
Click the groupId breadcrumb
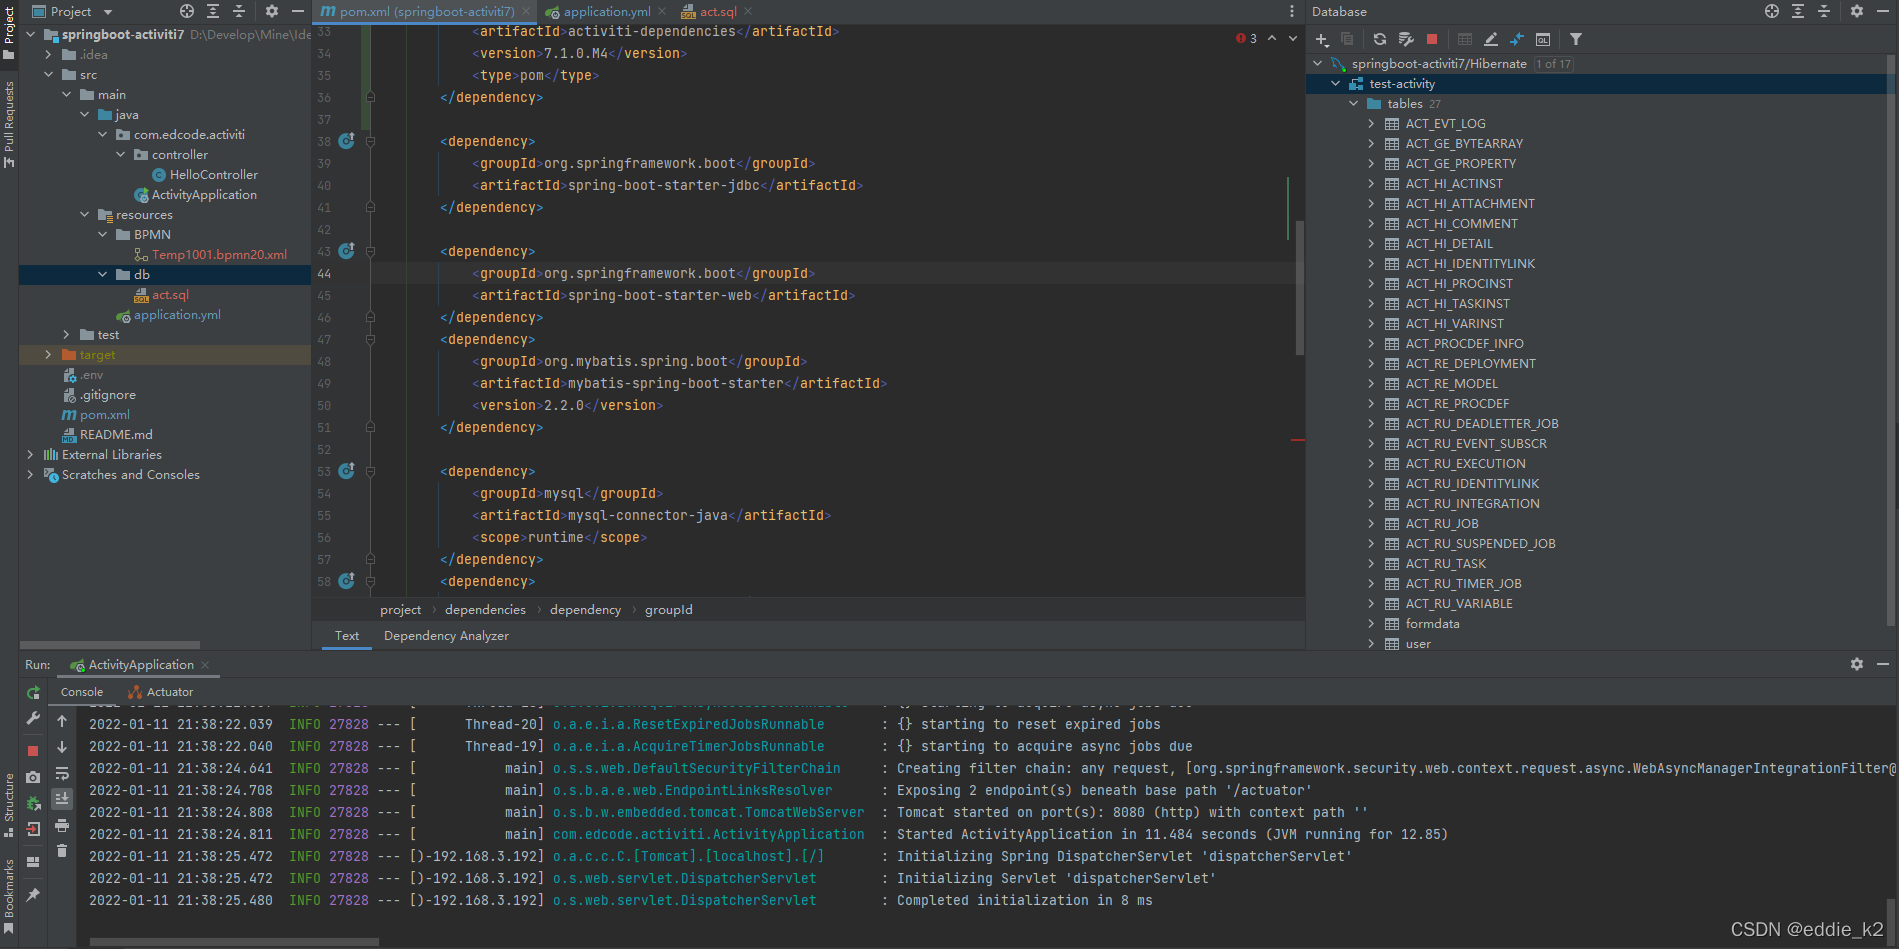click(x=668, y=610)
